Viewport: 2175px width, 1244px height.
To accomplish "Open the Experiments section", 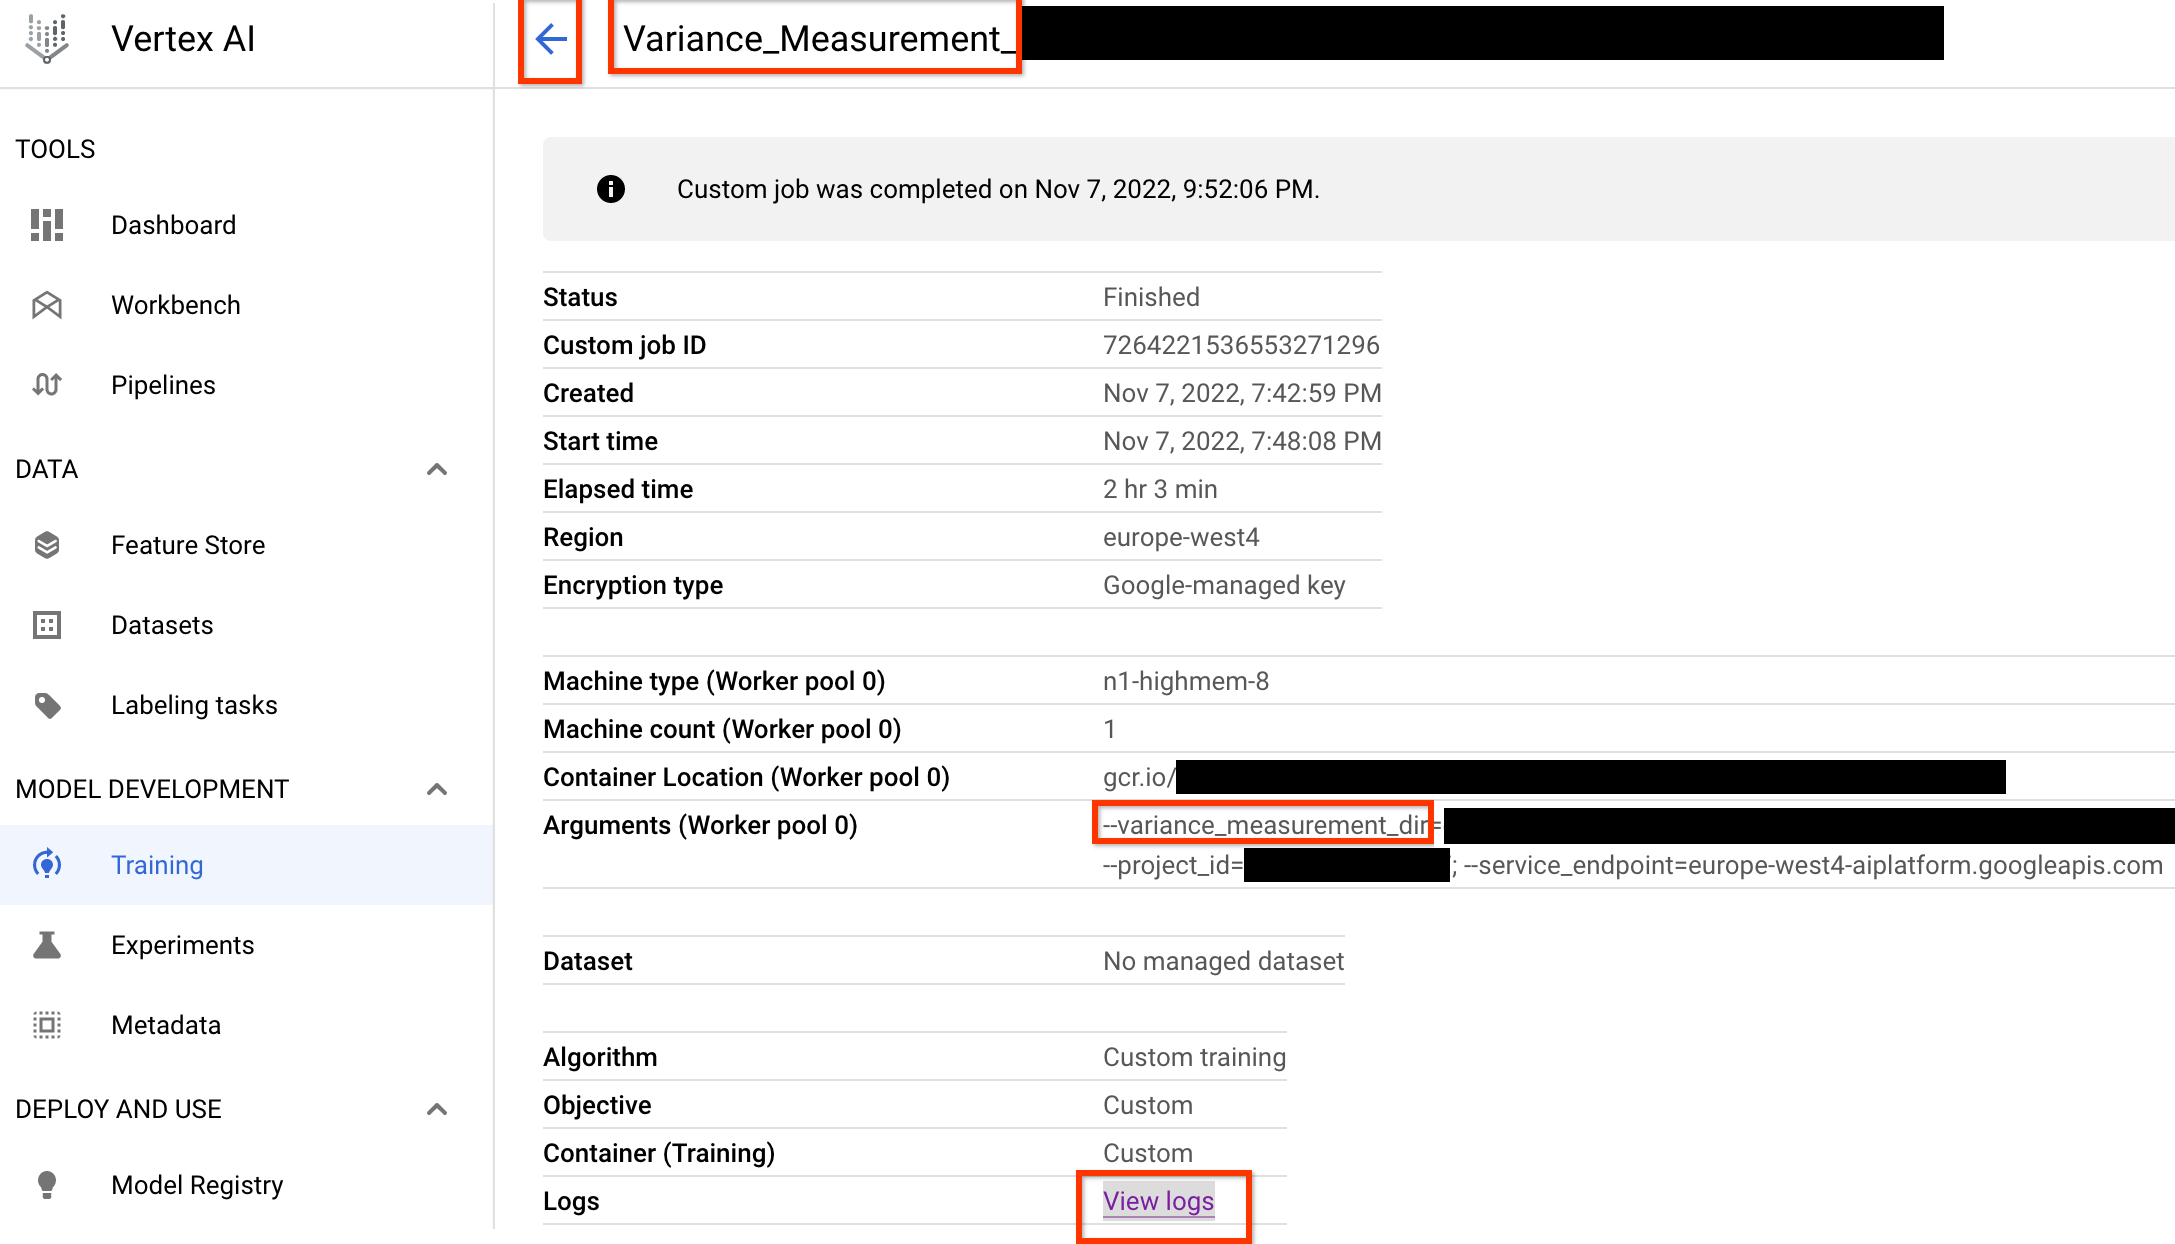I will coord(182,945).
